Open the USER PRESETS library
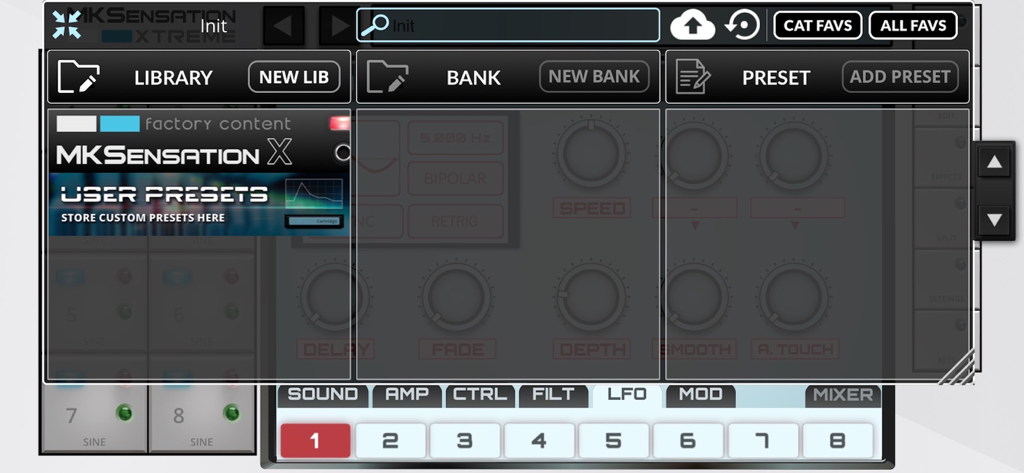 [199, 204]
